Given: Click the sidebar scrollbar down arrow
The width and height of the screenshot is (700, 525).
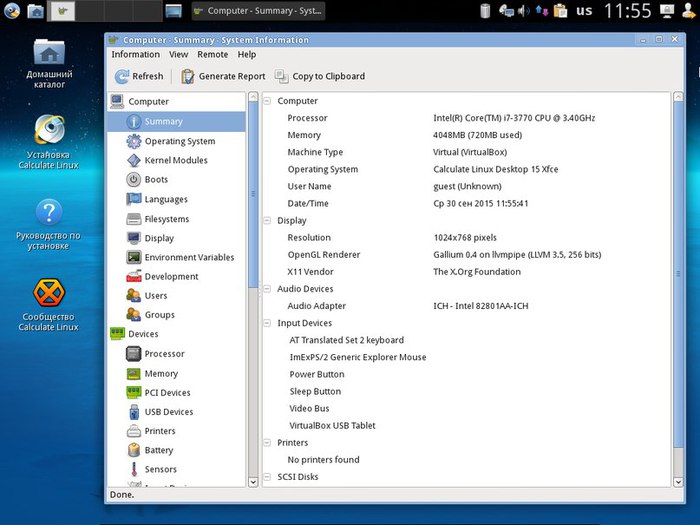Looking at the screenshot, I should [253, 482].
